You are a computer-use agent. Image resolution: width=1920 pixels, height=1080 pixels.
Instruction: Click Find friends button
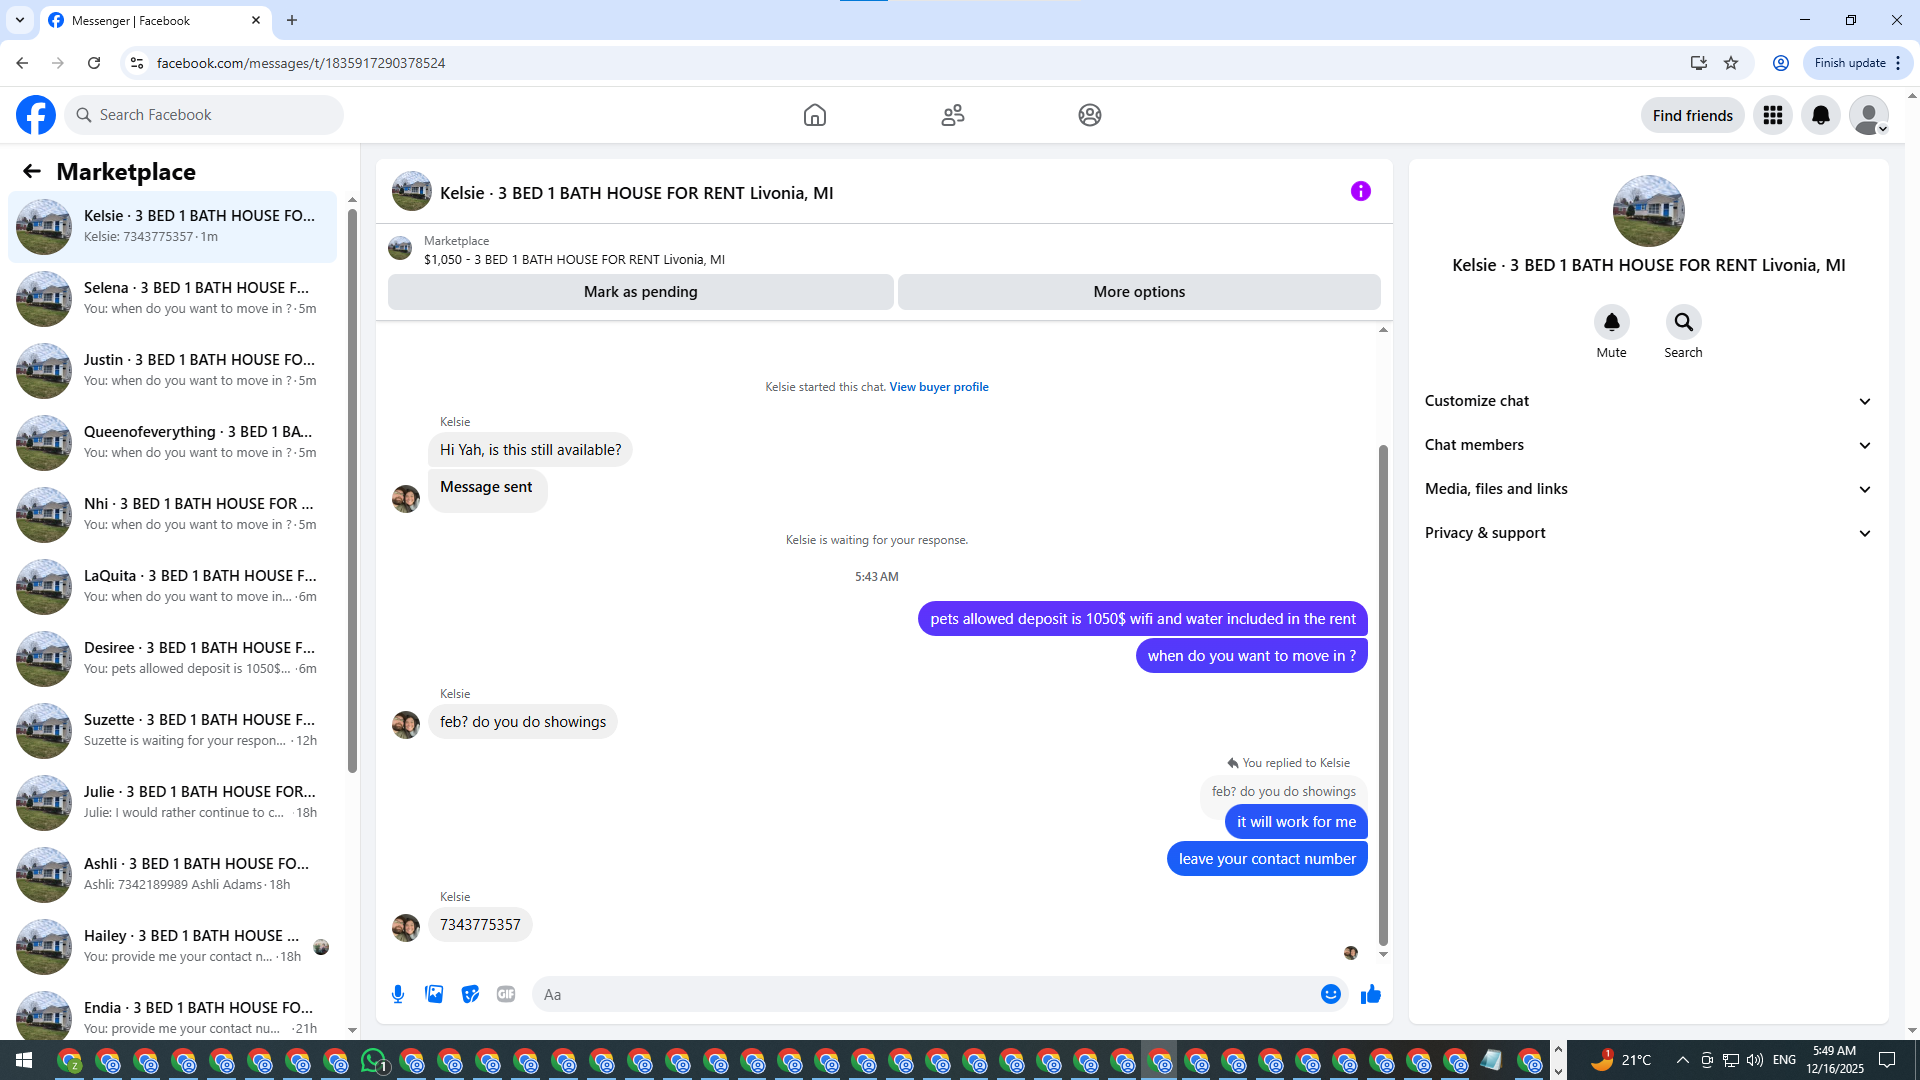(x=1693, y=115)
